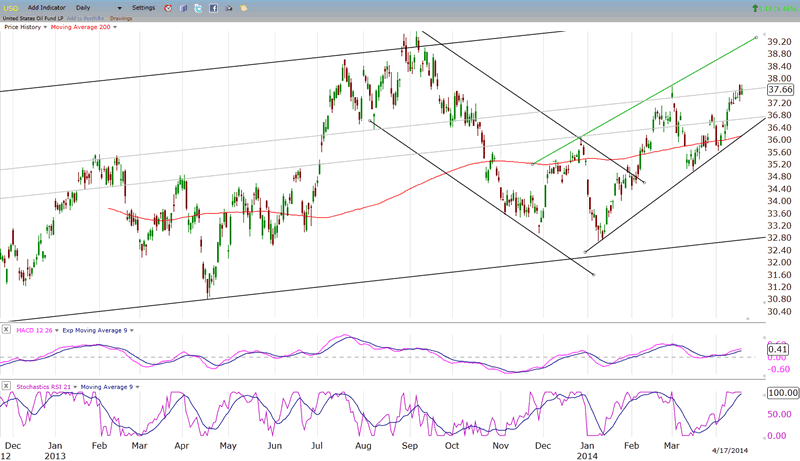Open the Add Indicator menu
This screenshot has width=800, height=461.
click(46, 8)
